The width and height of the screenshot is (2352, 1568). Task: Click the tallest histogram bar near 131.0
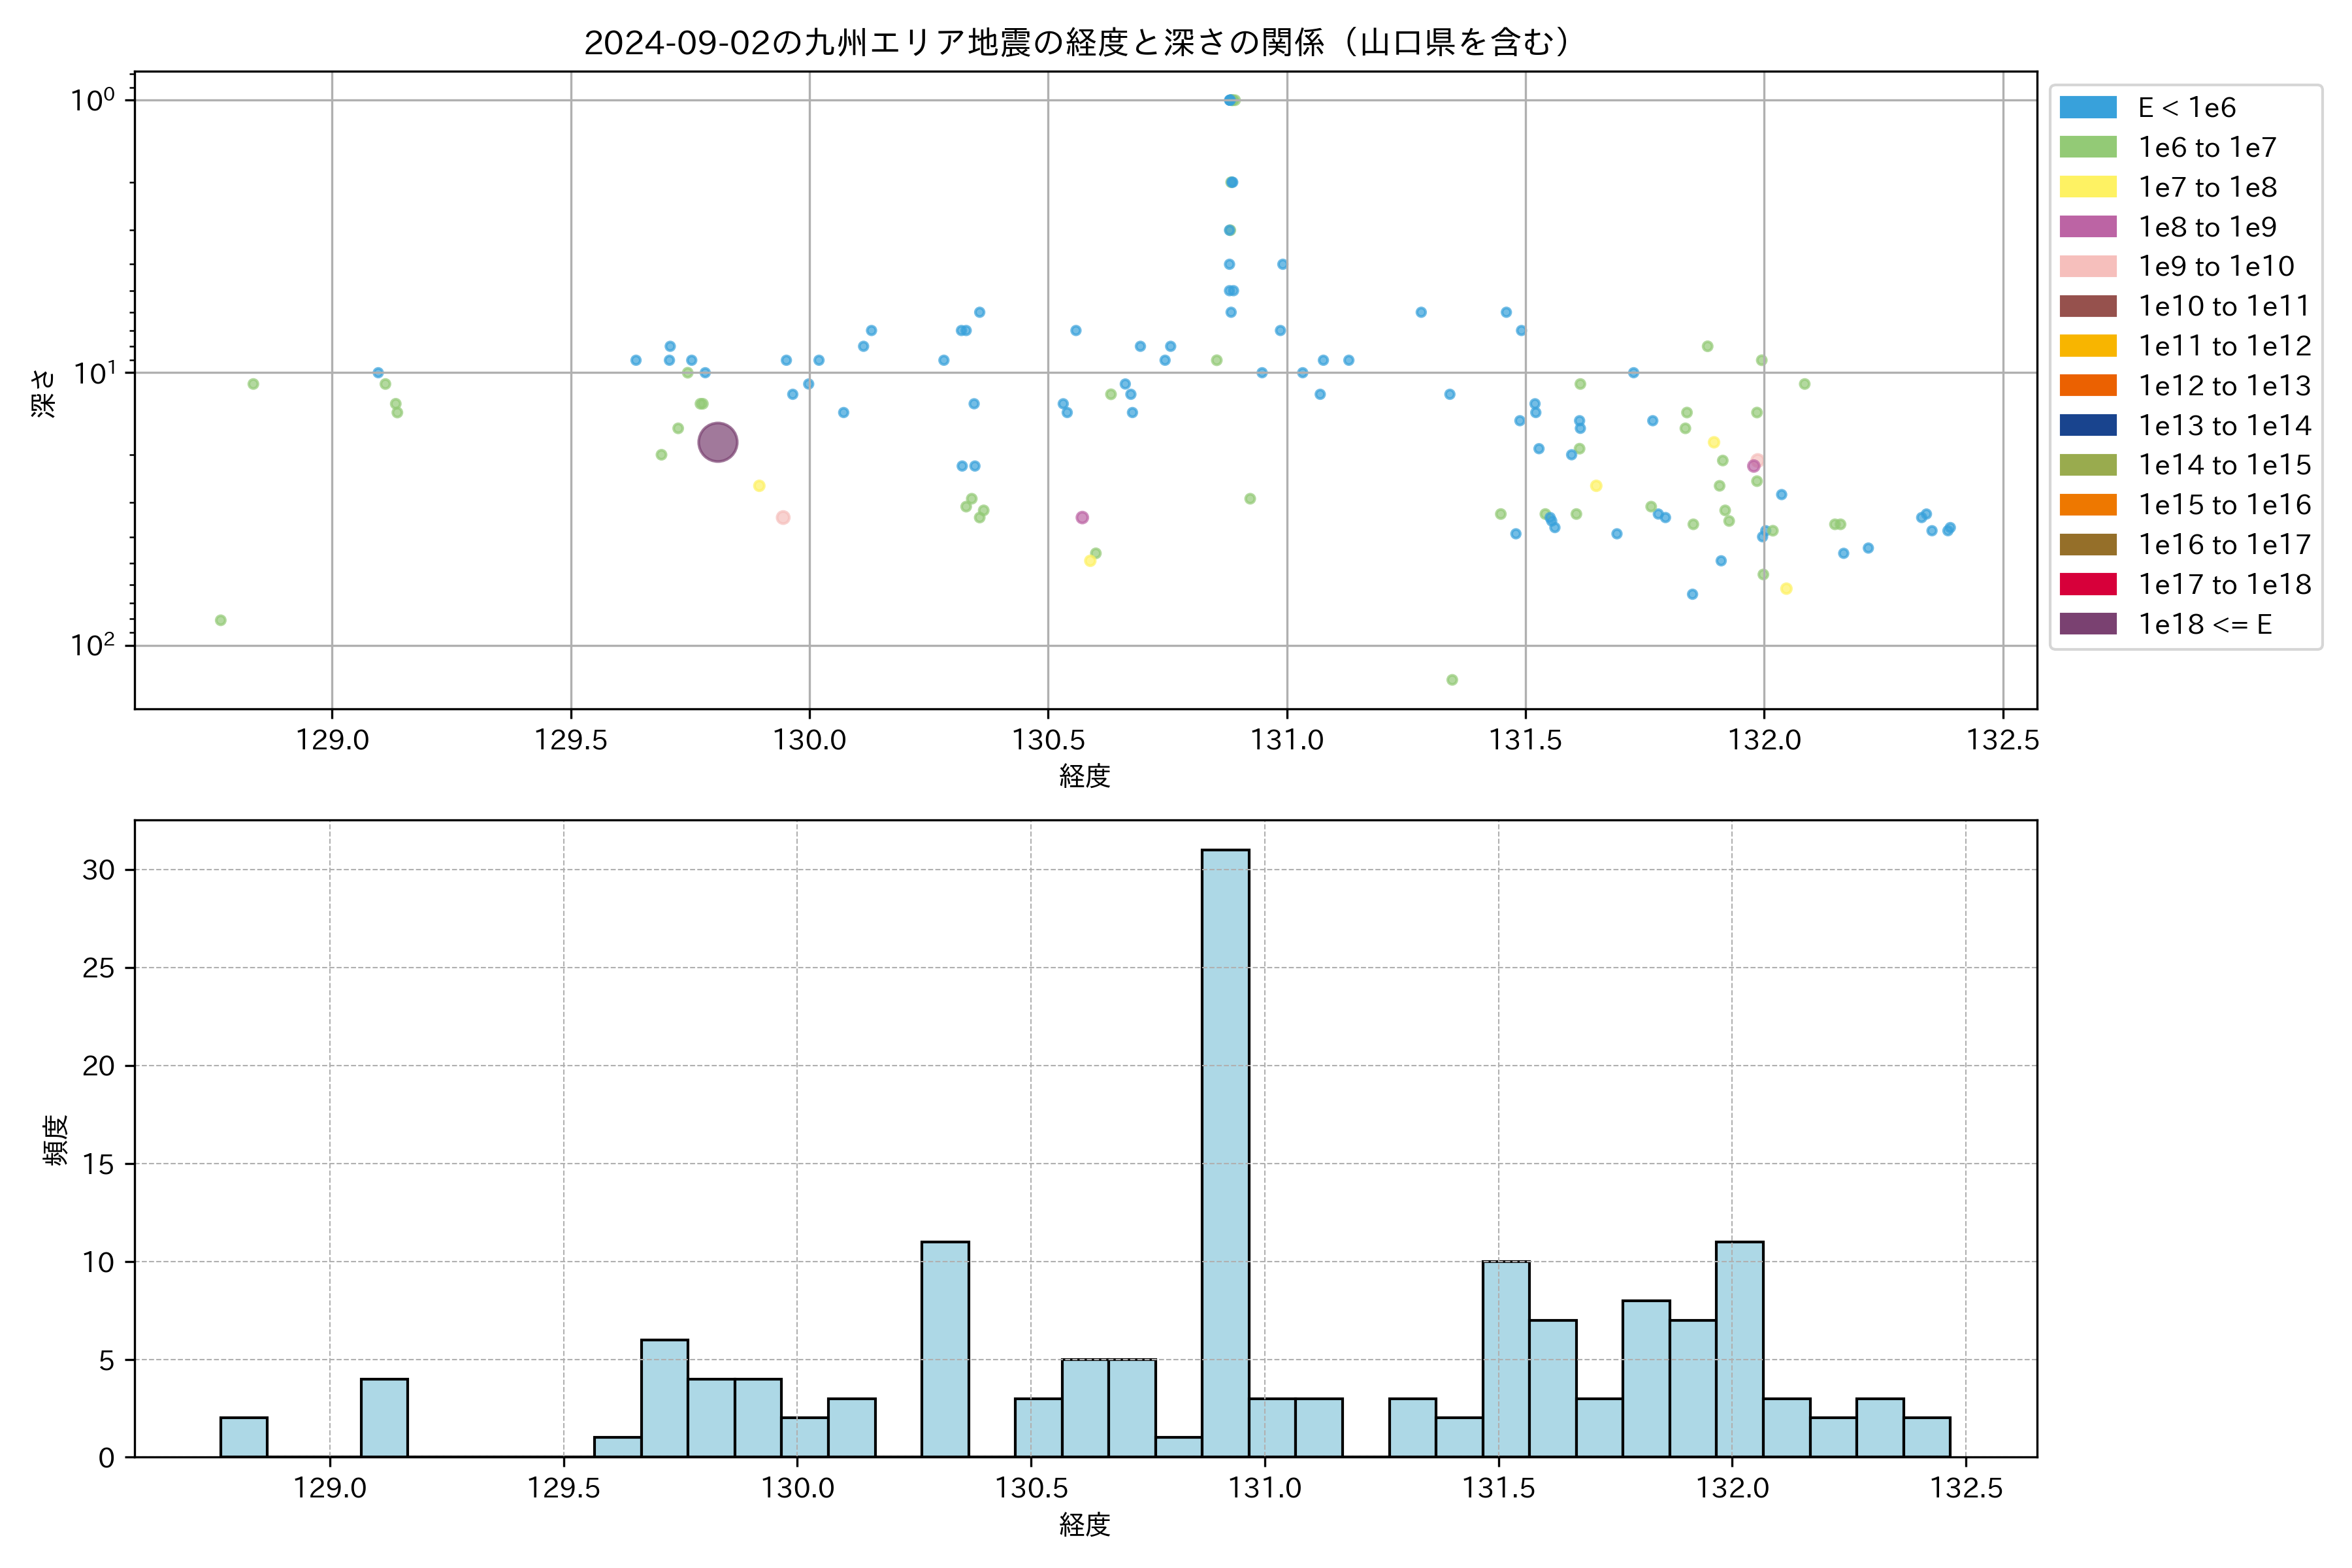(x=1225, y=1150)
